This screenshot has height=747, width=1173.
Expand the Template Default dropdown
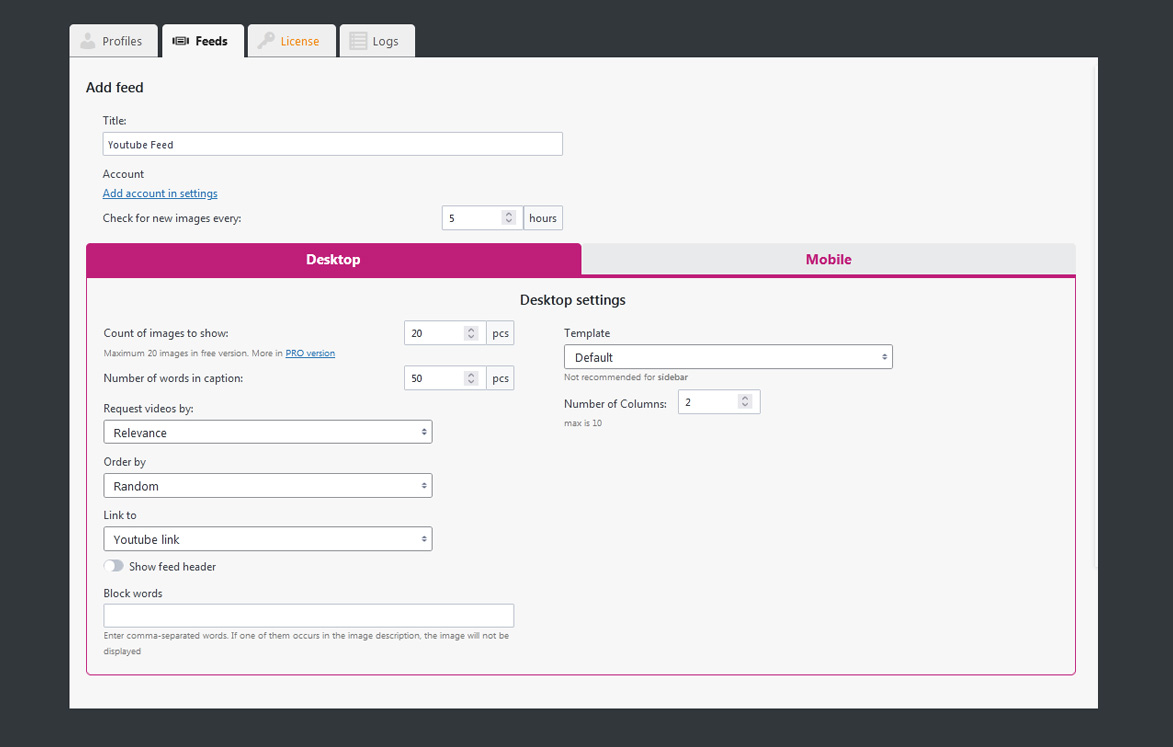pyautogui.click(x=728, y=357)
